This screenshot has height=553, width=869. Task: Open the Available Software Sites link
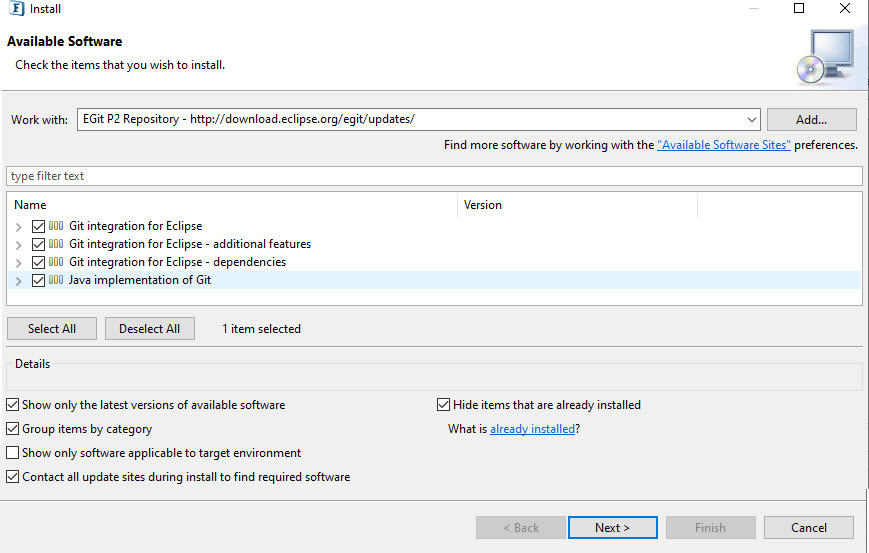724,145
